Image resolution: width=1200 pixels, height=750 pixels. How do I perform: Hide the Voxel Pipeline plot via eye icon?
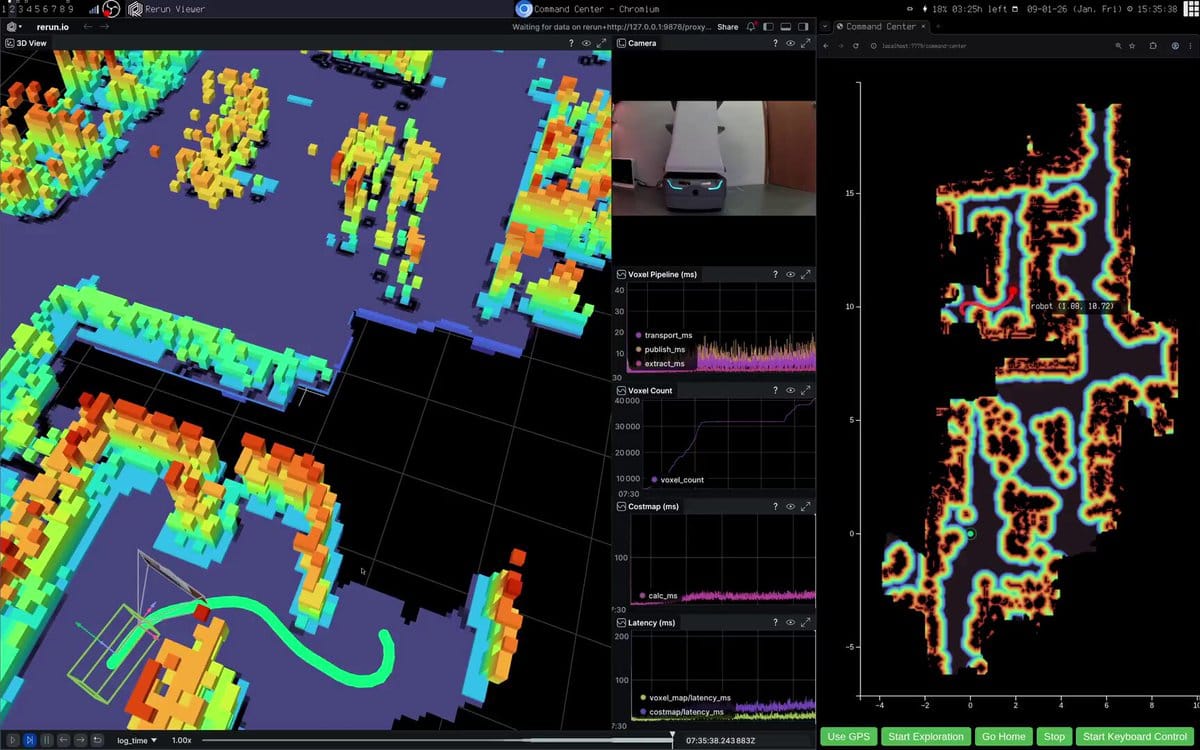790,274
